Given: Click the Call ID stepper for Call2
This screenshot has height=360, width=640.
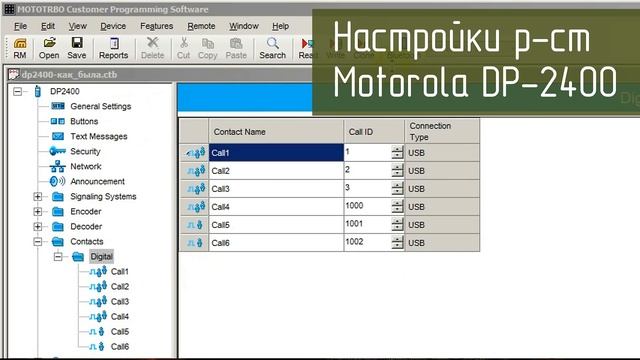Looking at the screenshot, I should click(x=397, y=170).
